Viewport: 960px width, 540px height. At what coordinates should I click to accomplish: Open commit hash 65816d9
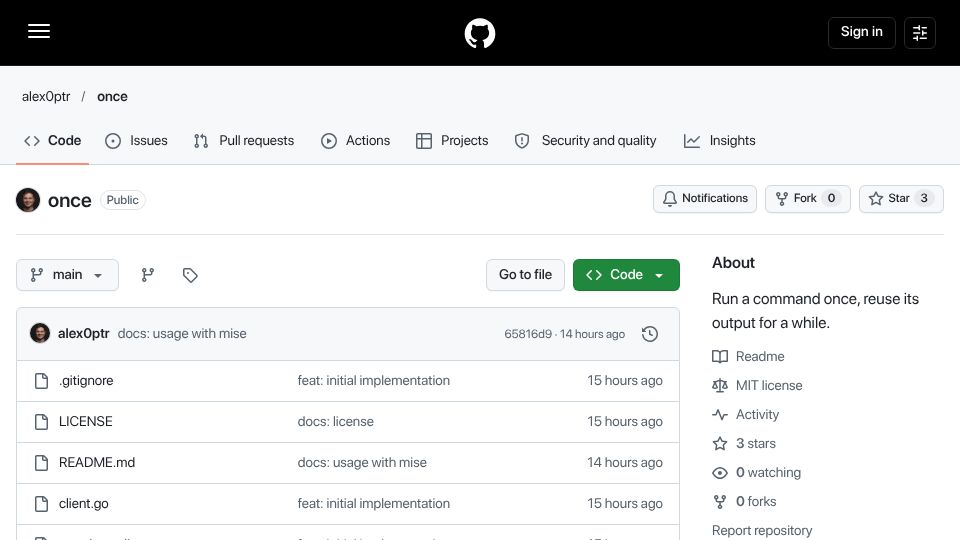click(x=528, y=334)
